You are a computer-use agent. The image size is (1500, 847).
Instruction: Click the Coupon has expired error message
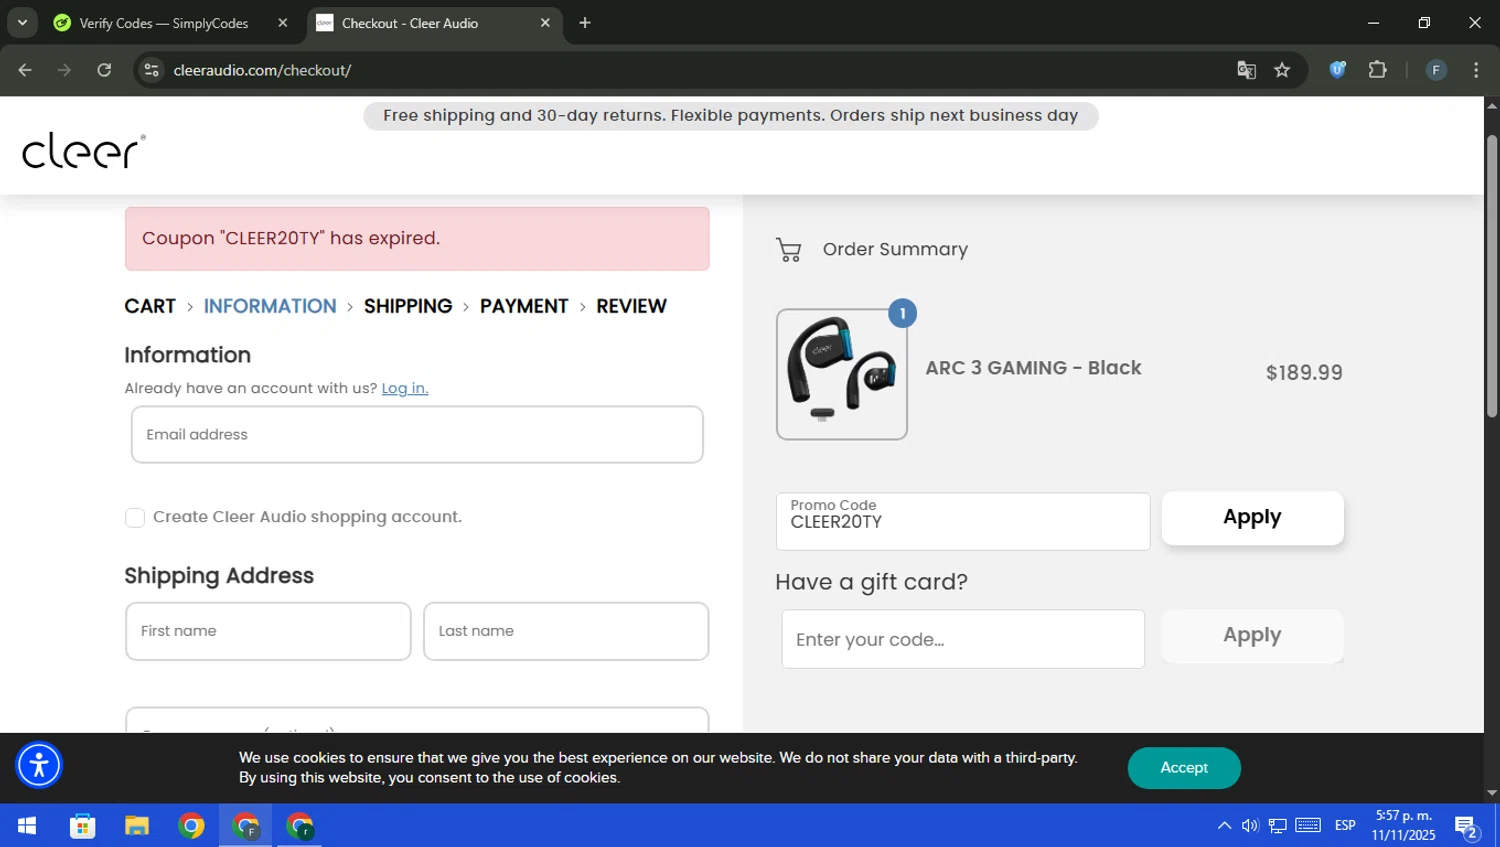click(x=417, y=239)
